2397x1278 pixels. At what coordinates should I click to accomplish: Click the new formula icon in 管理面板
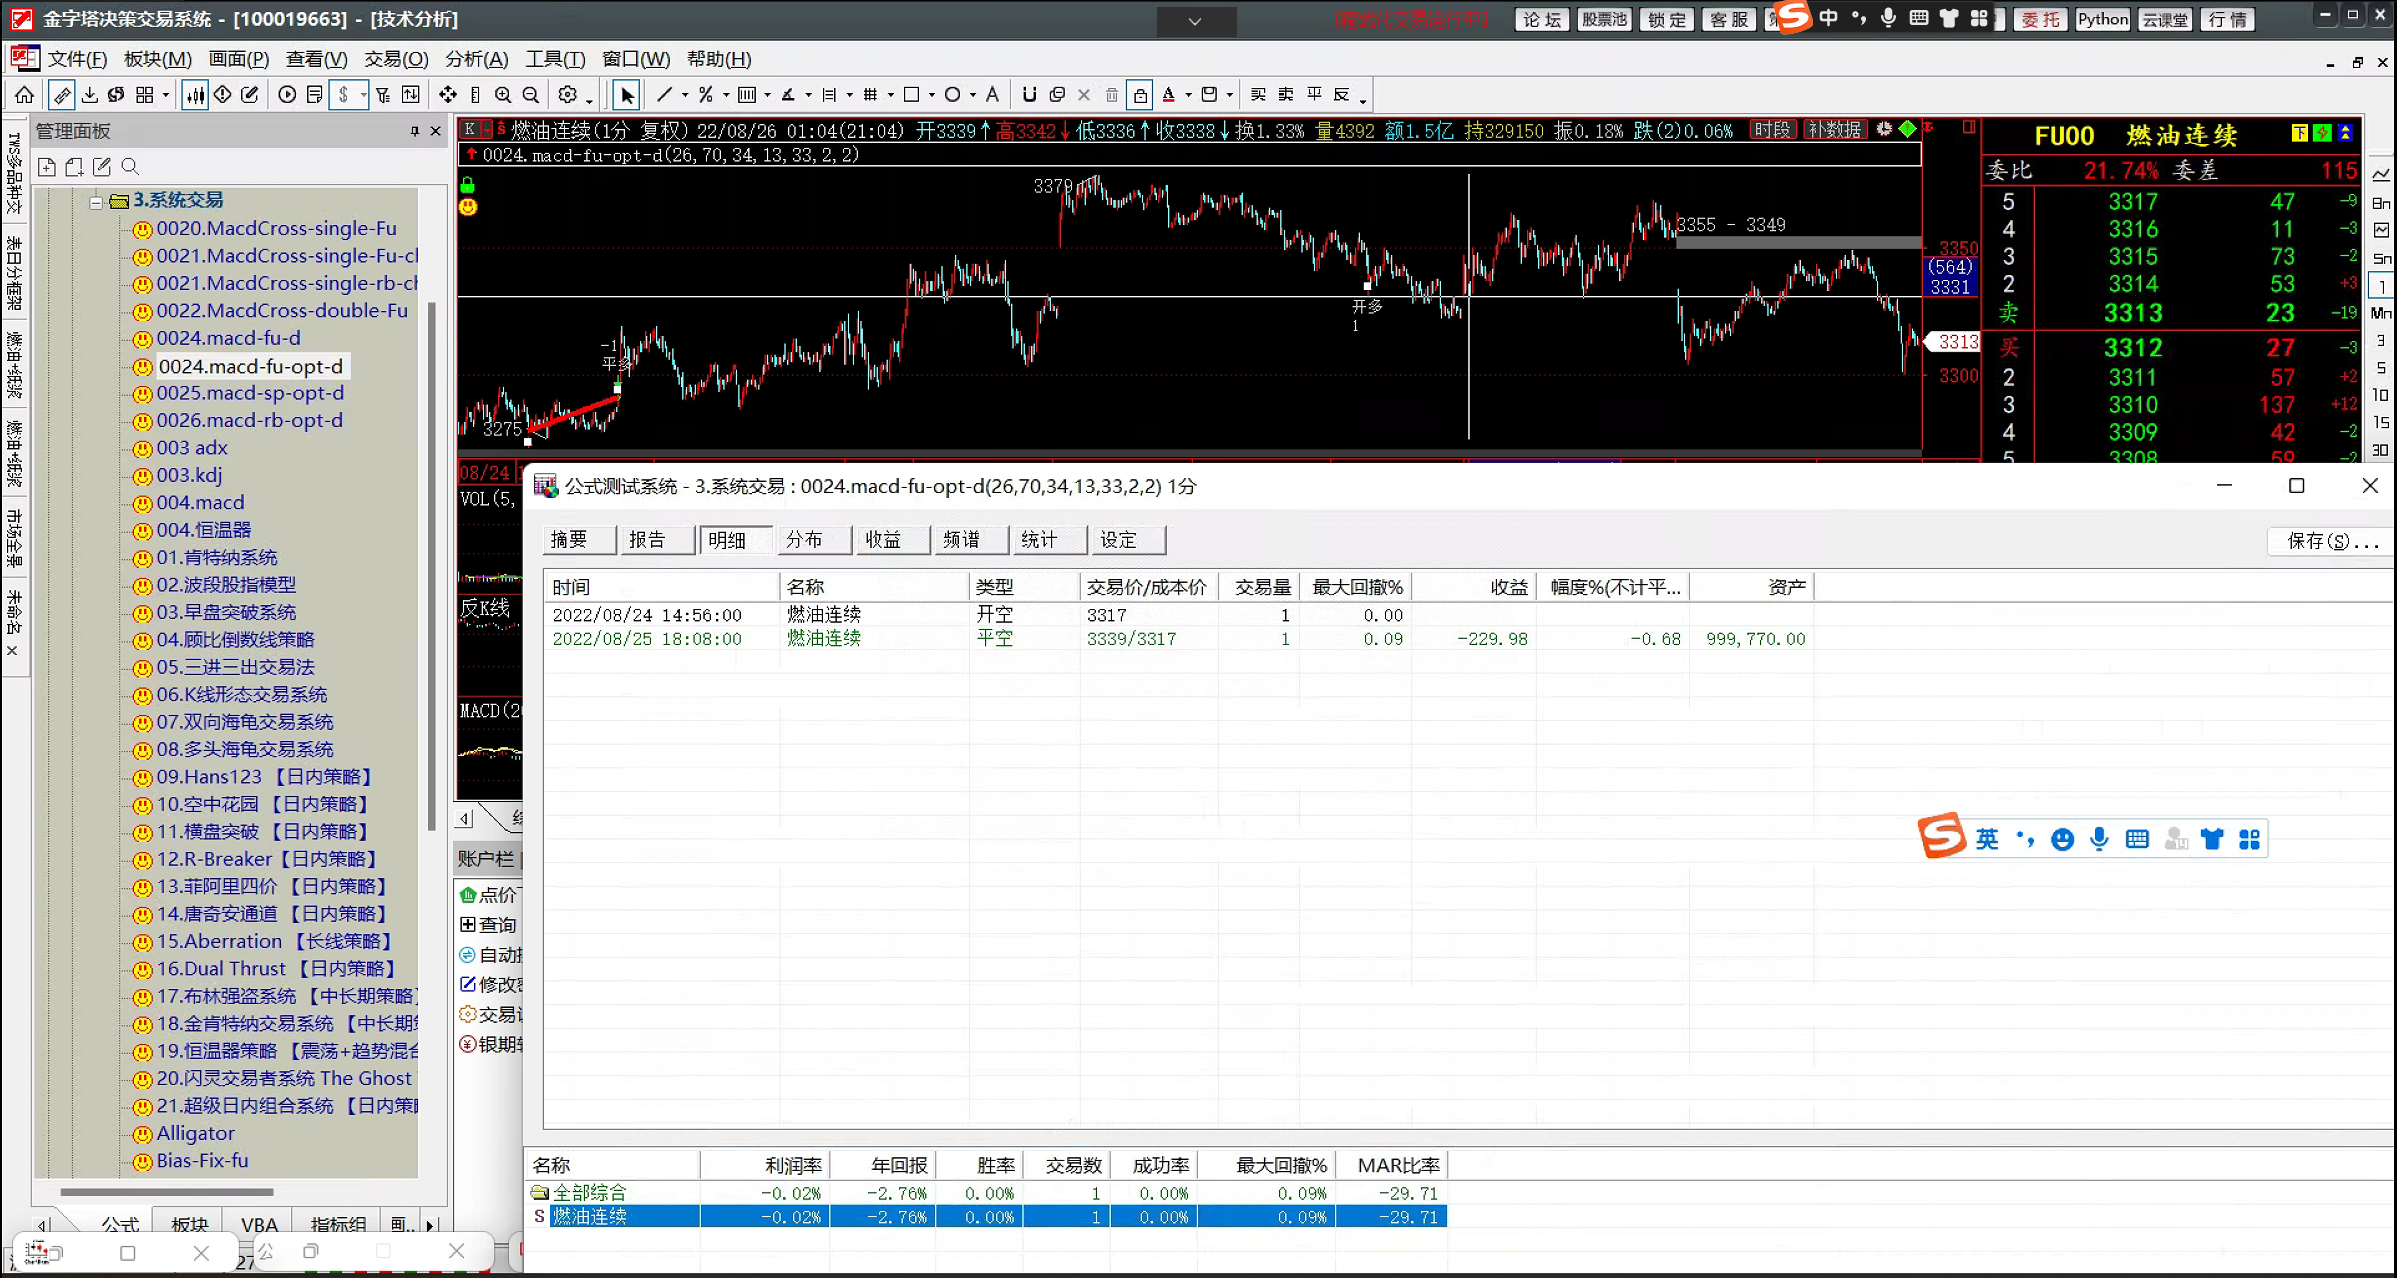(47, 167)
